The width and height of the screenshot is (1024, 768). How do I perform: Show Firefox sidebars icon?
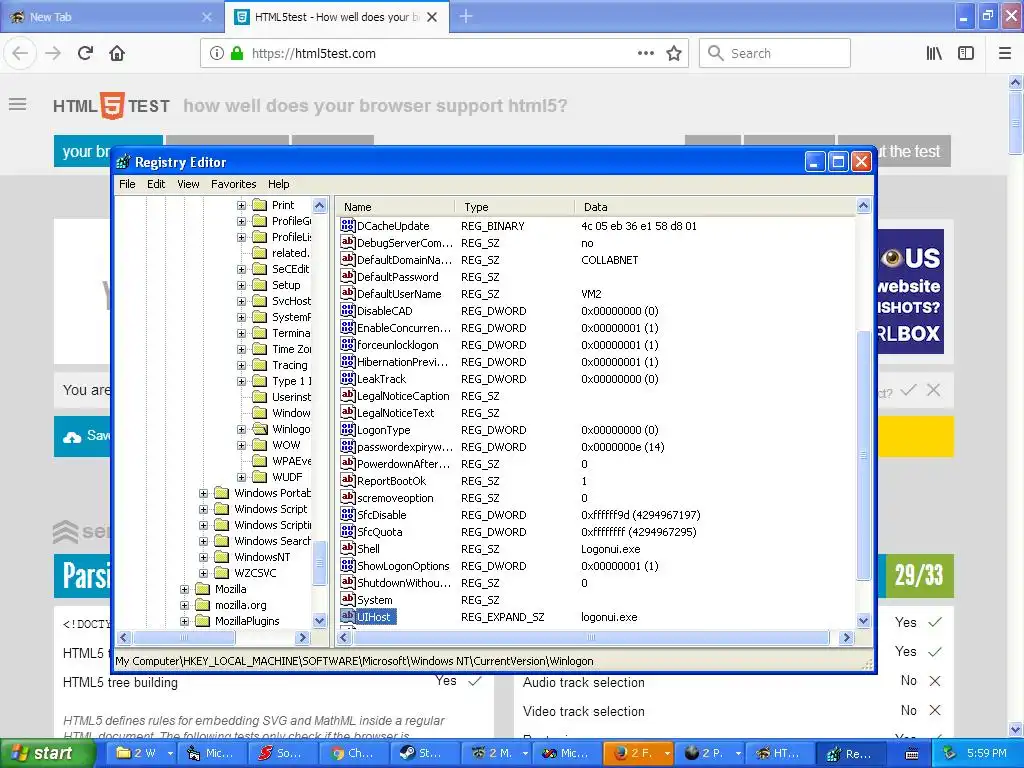point(966,53)
